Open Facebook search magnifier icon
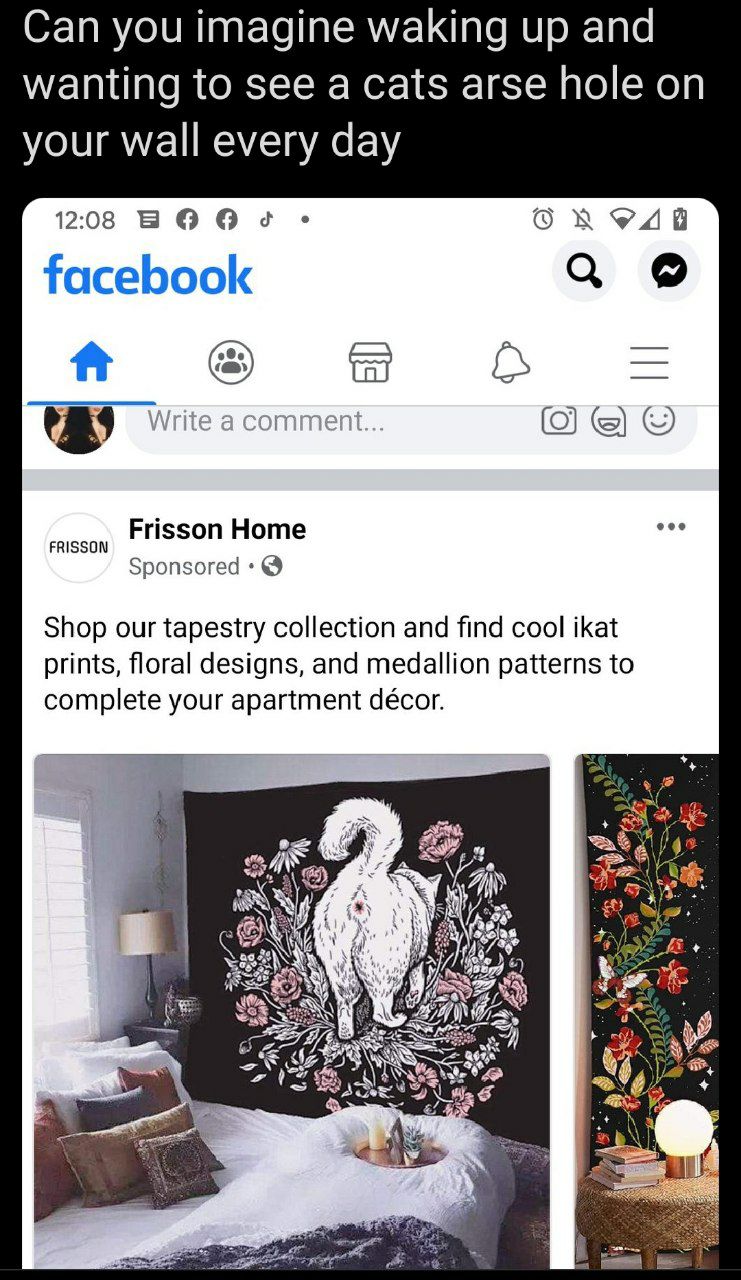 (x=584, y=270)
